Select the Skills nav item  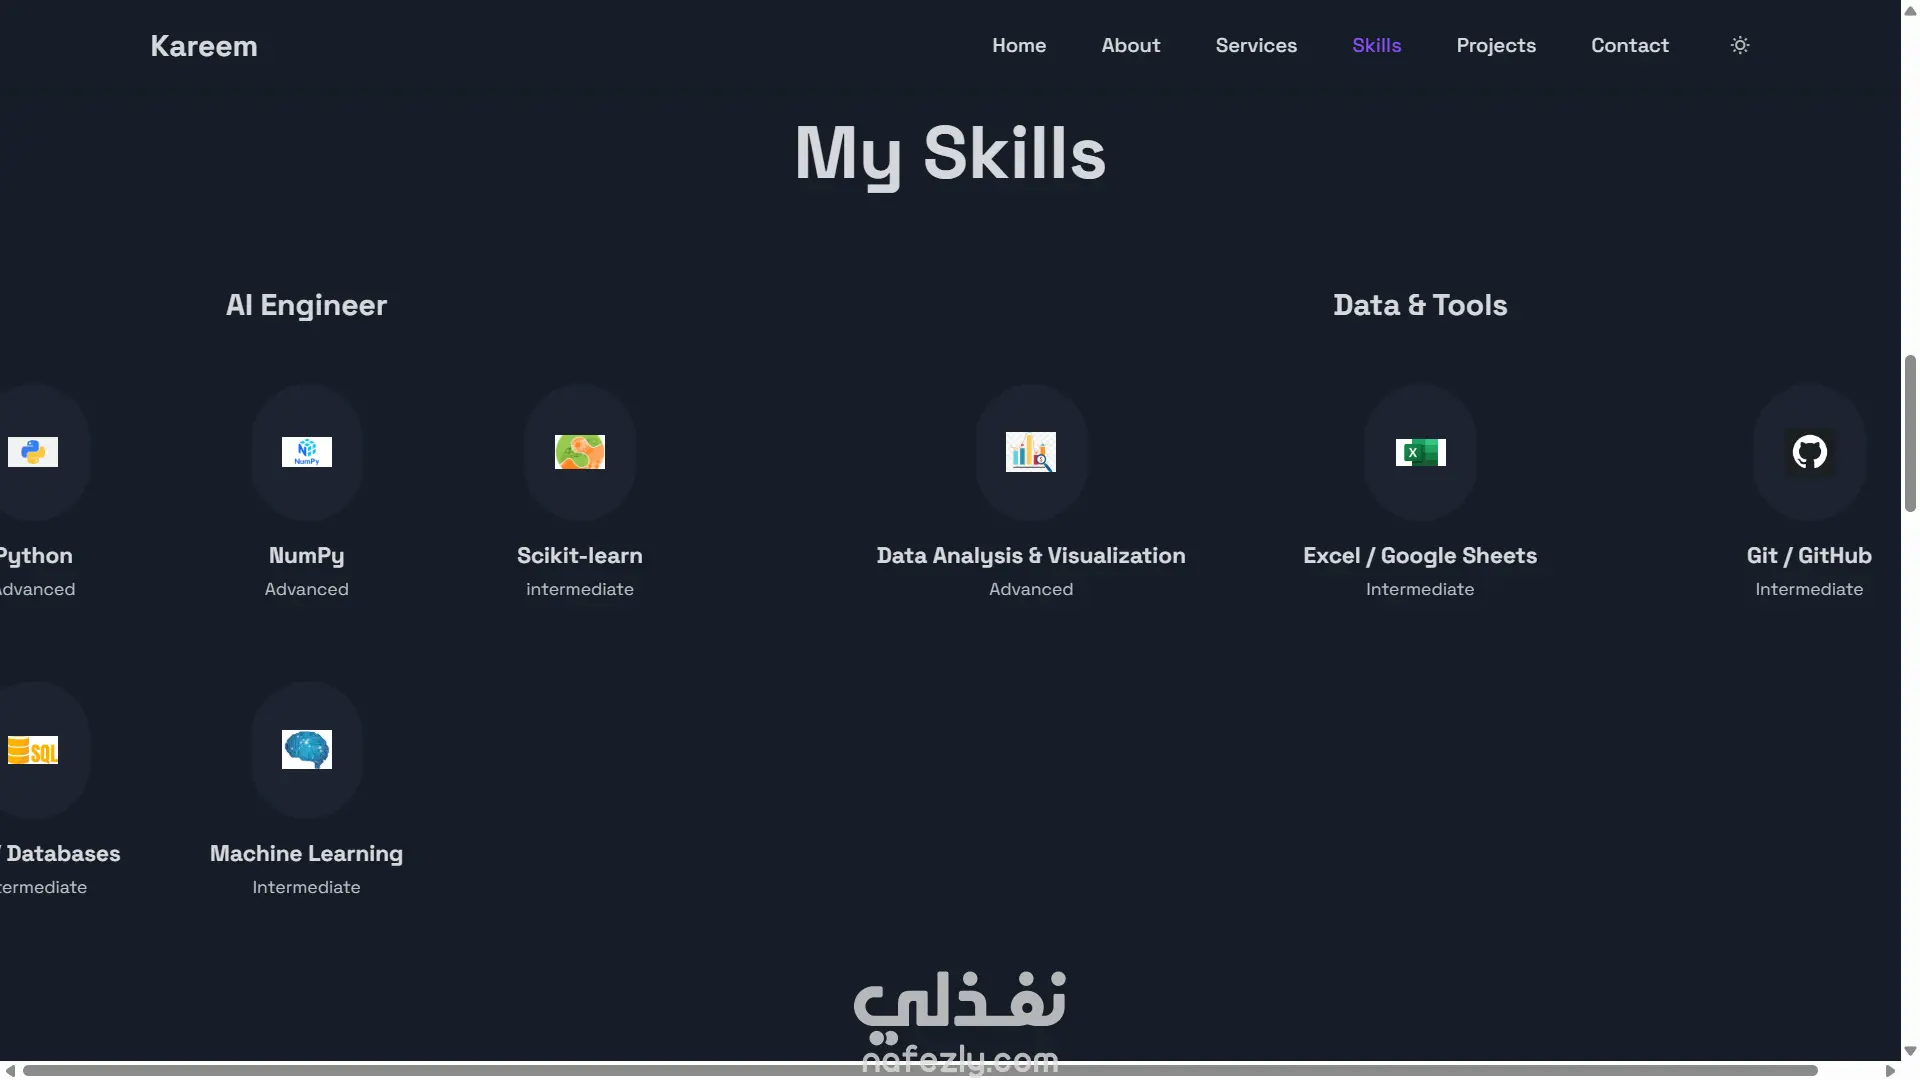click(x=1377, y=45)
